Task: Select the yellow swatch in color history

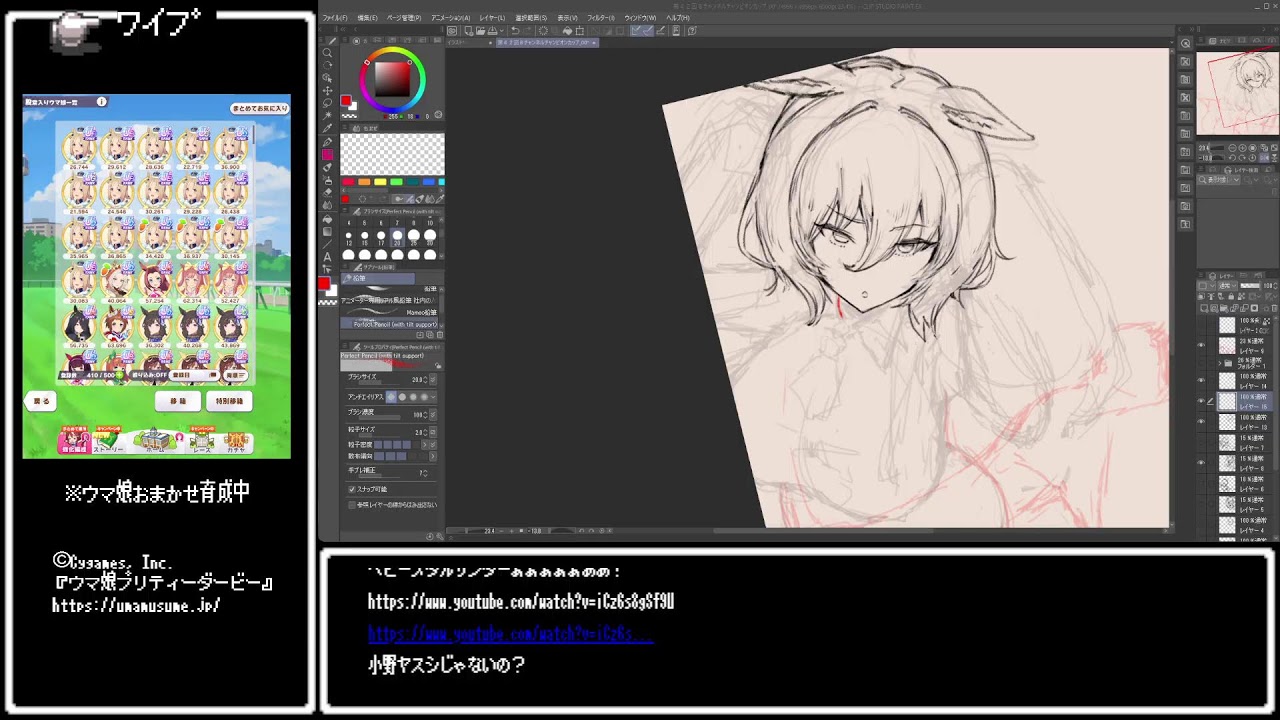Action: [x=380, y=182]
